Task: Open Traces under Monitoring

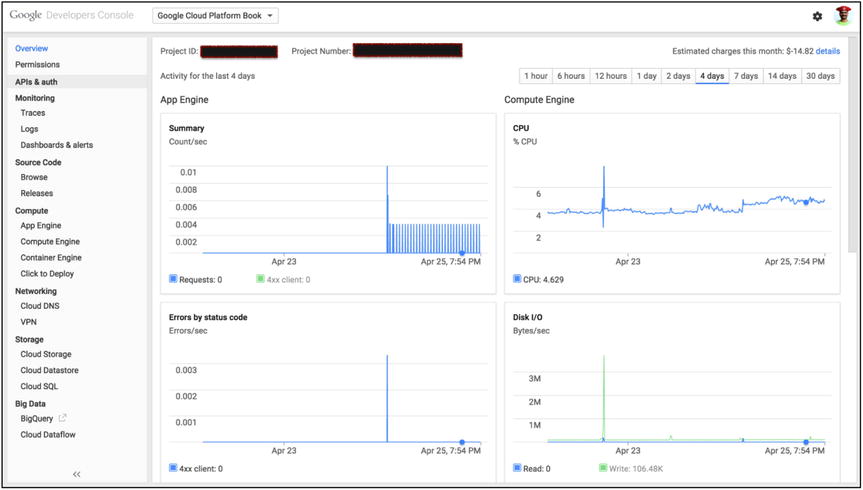Action: click(33, 113)
